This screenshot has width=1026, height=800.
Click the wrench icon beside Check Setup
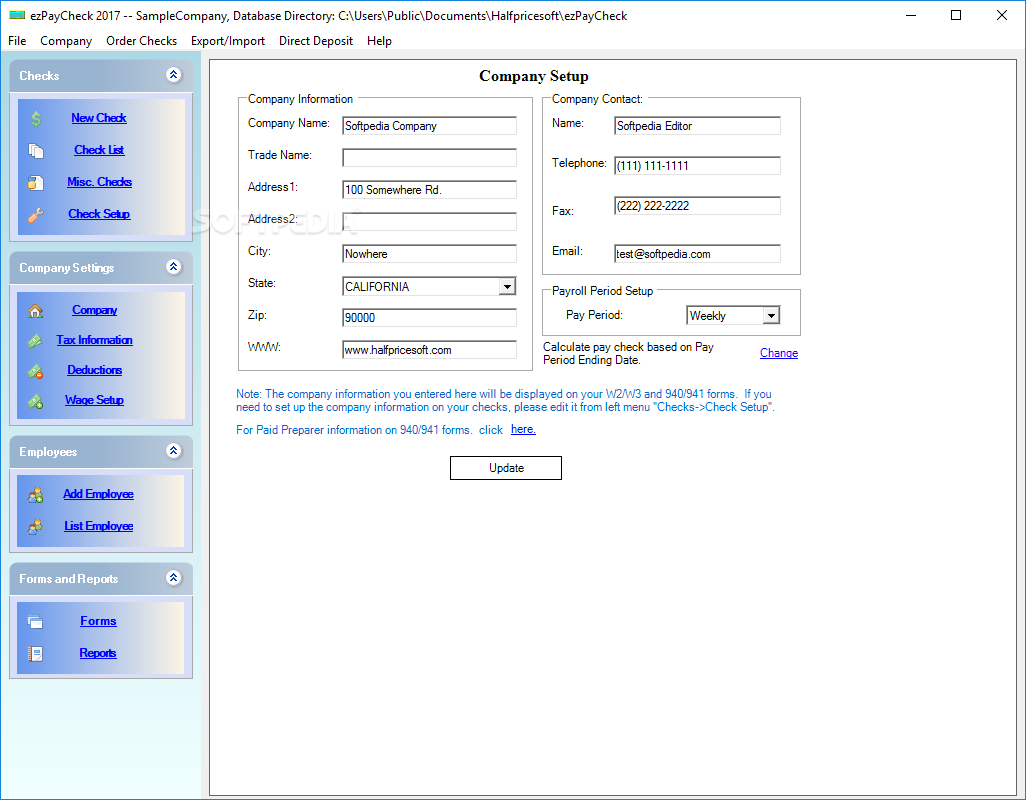tap(36, 215)
